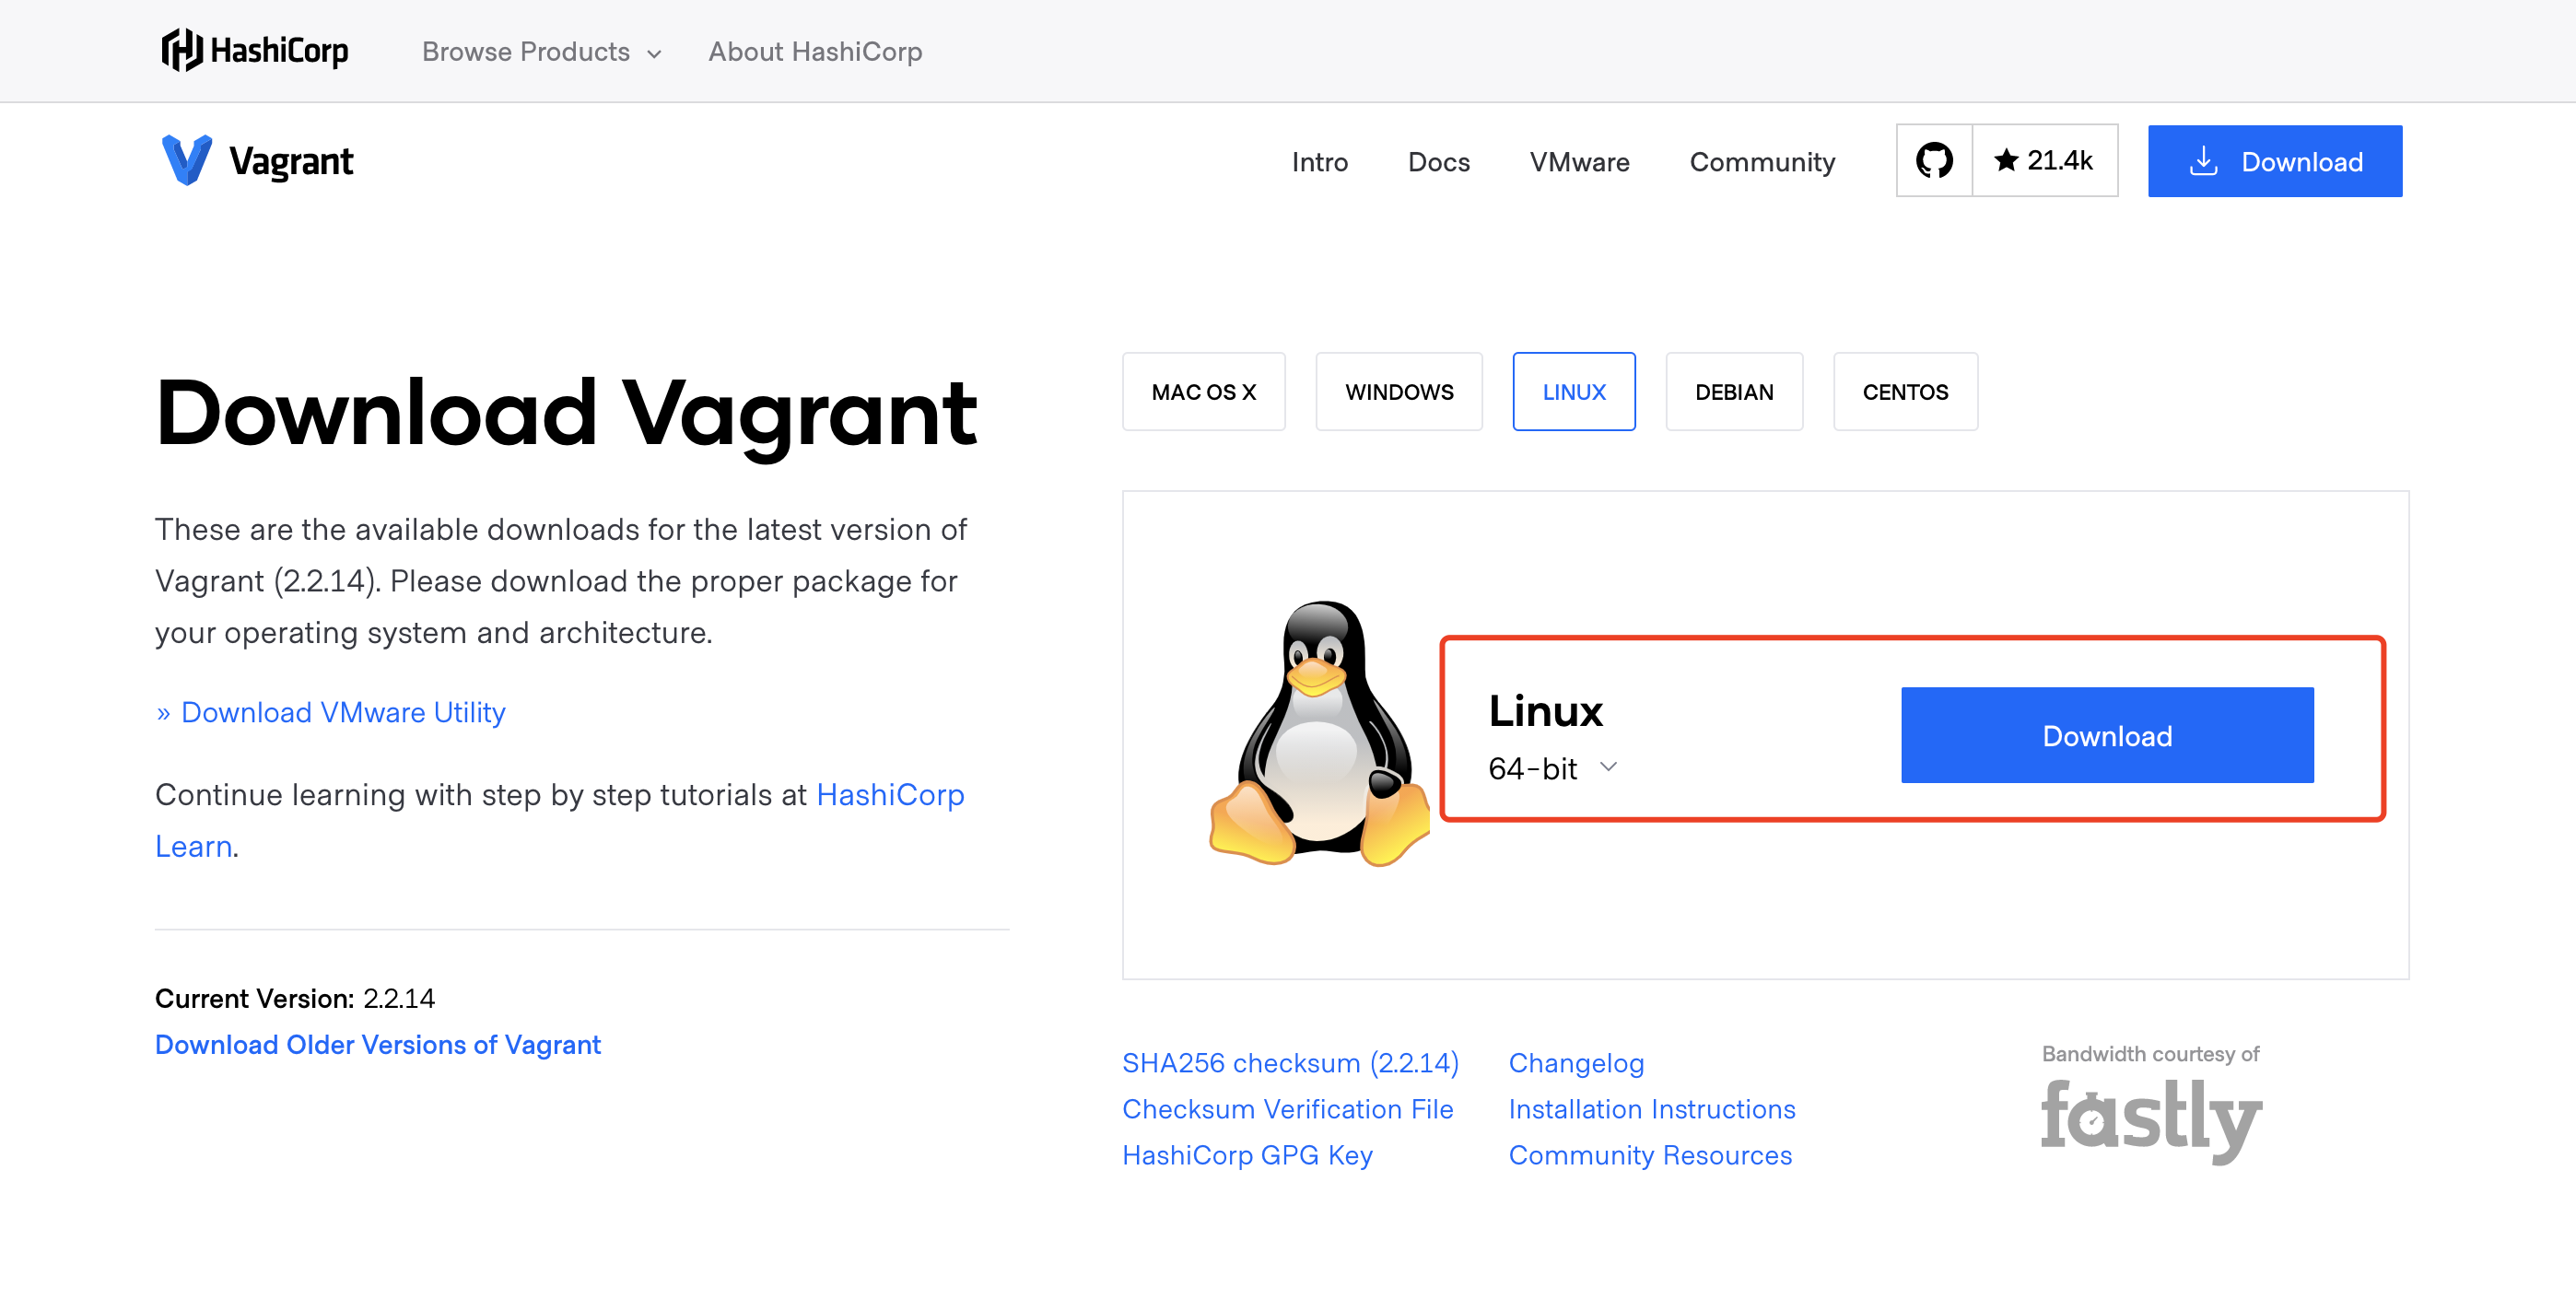This screenshot has height=1299, width=2576.
Task: Open the Changelog link
Action: pyautogui.click(x=1576, y=1062)
